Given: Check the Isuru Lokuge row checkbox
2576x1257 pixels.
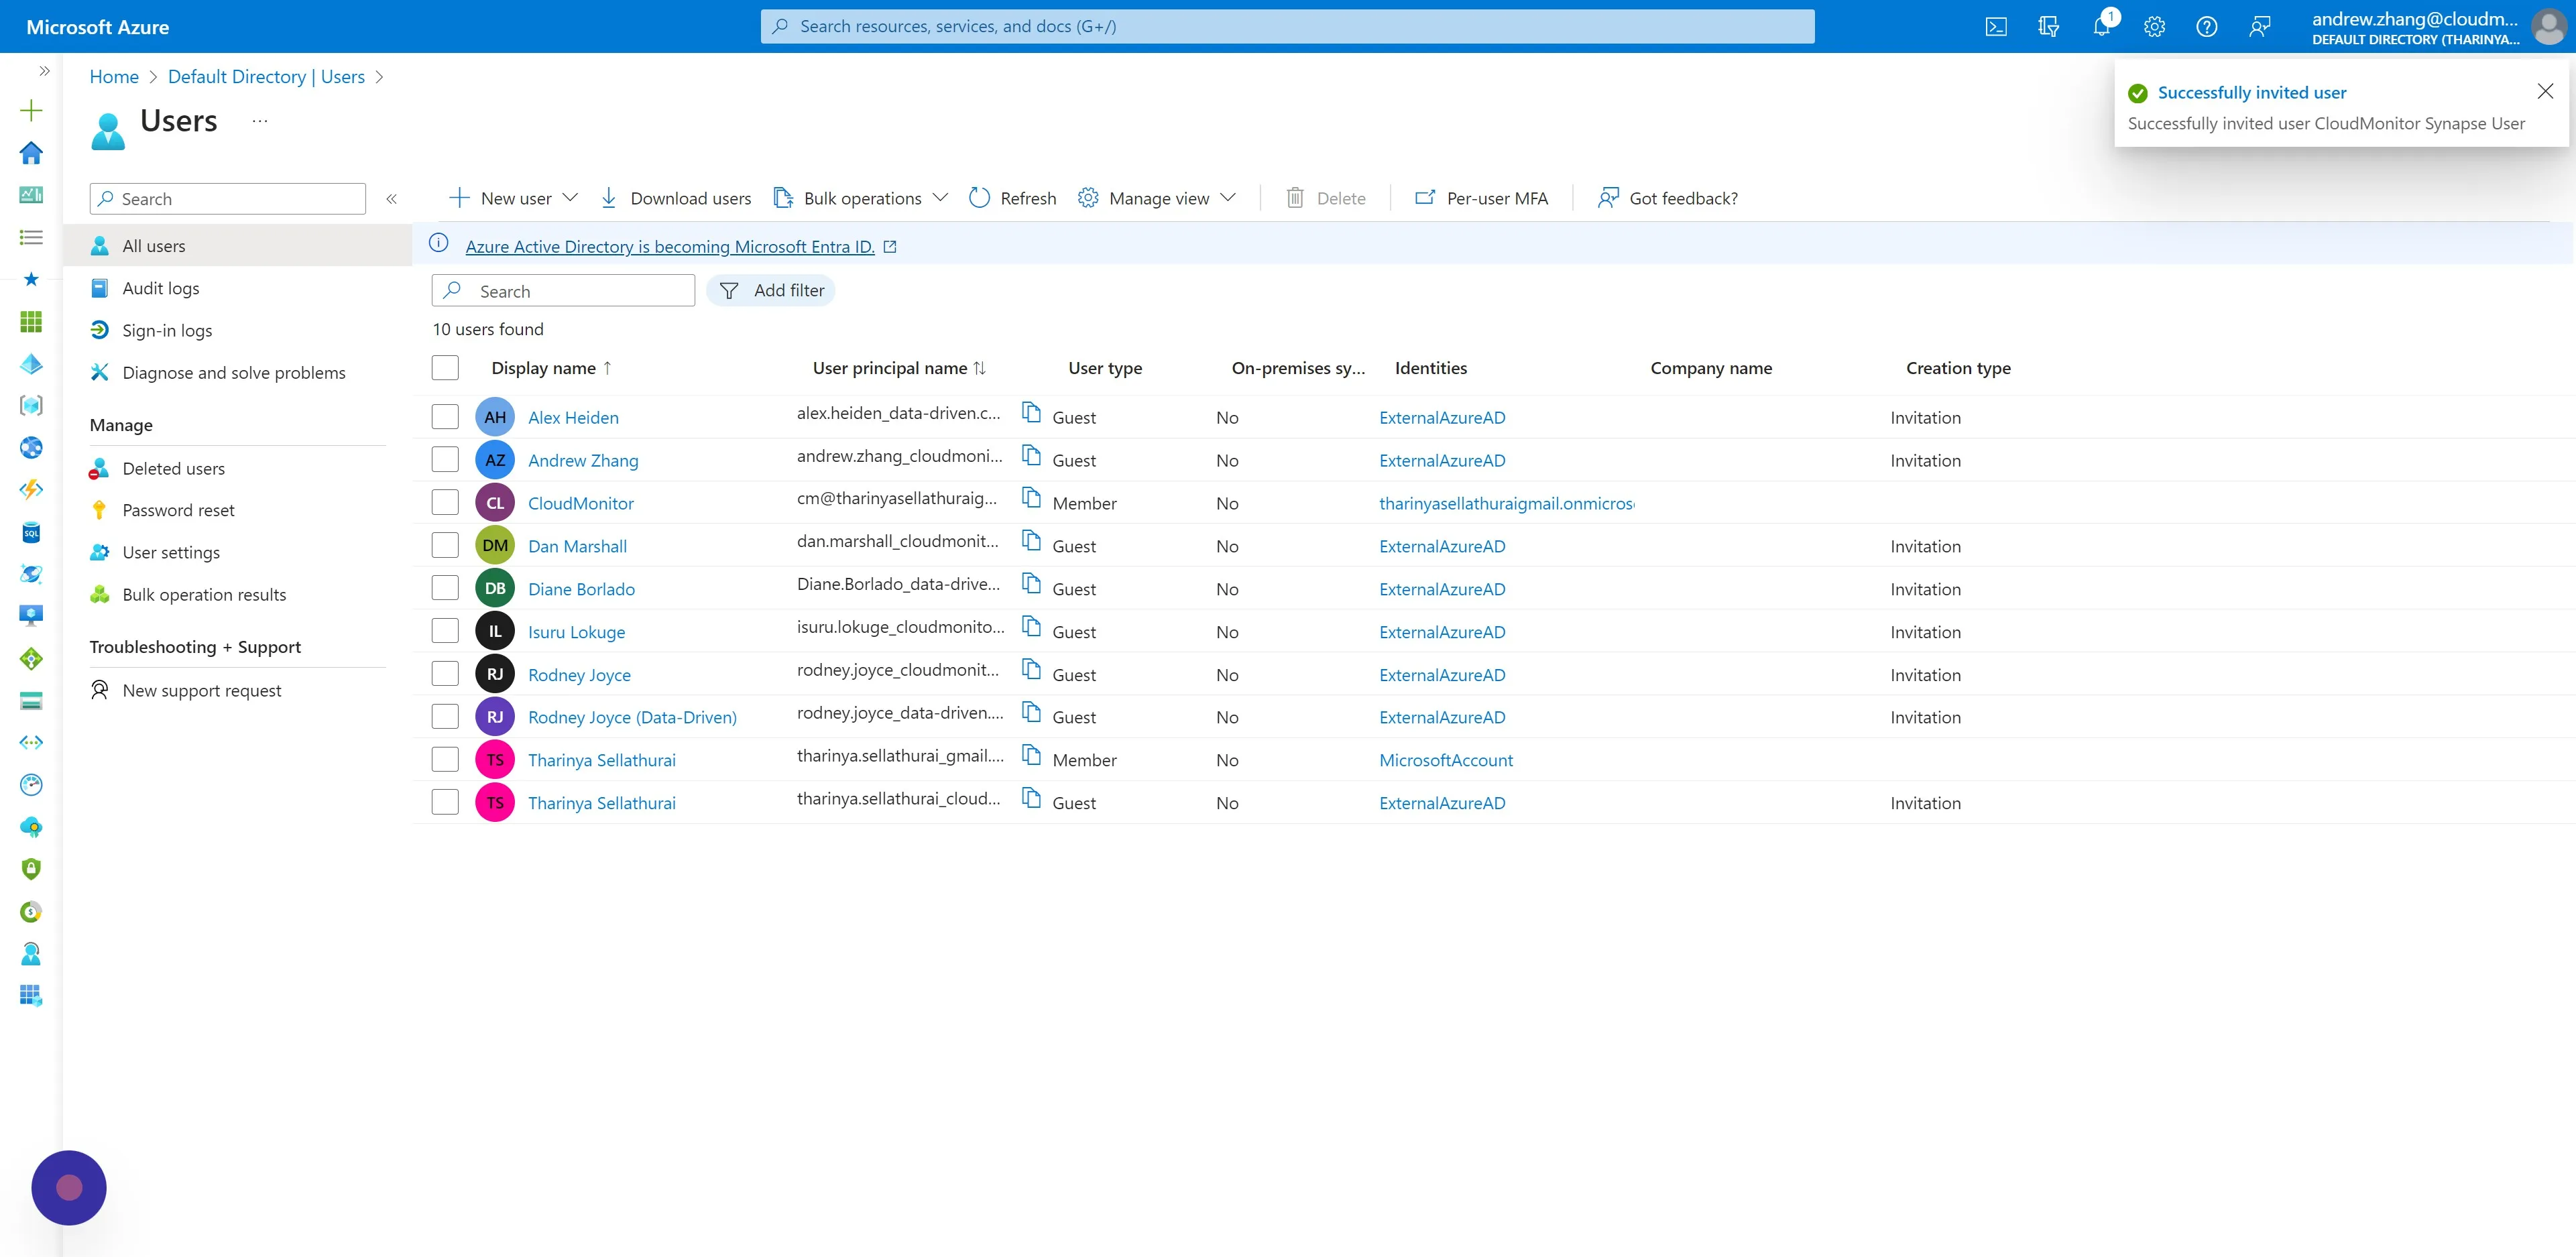Looking at the screenshot, I should click(445, 631).
